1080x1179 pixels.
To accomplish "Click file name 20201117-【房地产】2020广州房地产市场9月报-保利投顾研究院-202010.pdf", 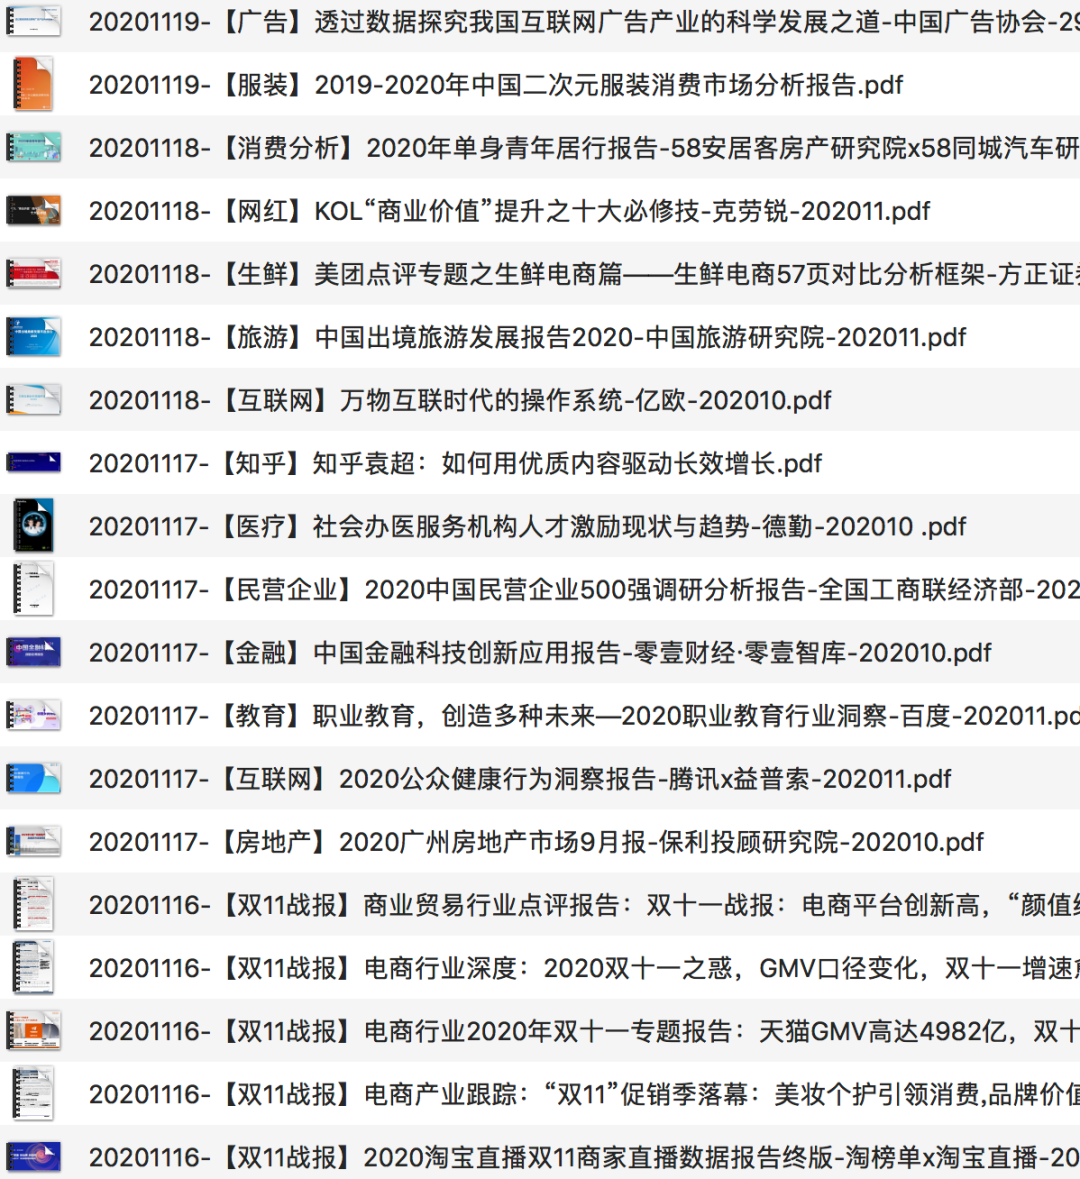I will pos(536,842).
